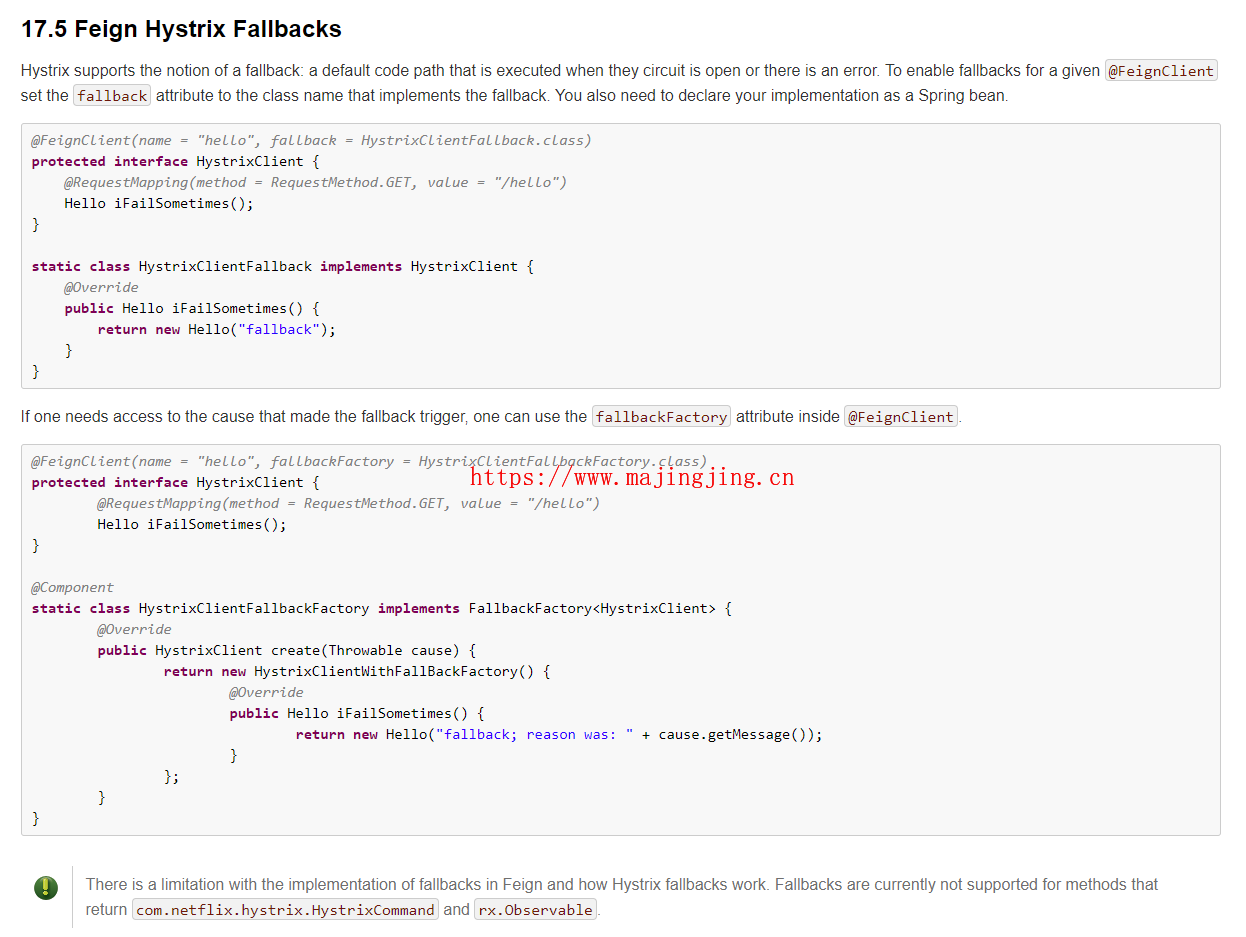Click 'HystrixClient create(Throwable cause)' line
Screen dimensions: 1246x937
[287, 650]
